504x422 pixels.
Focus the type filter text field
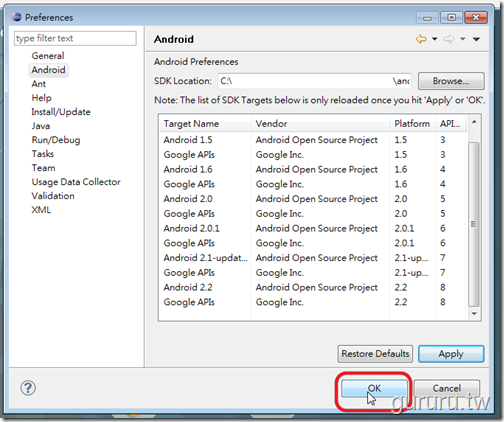point(75,38)
